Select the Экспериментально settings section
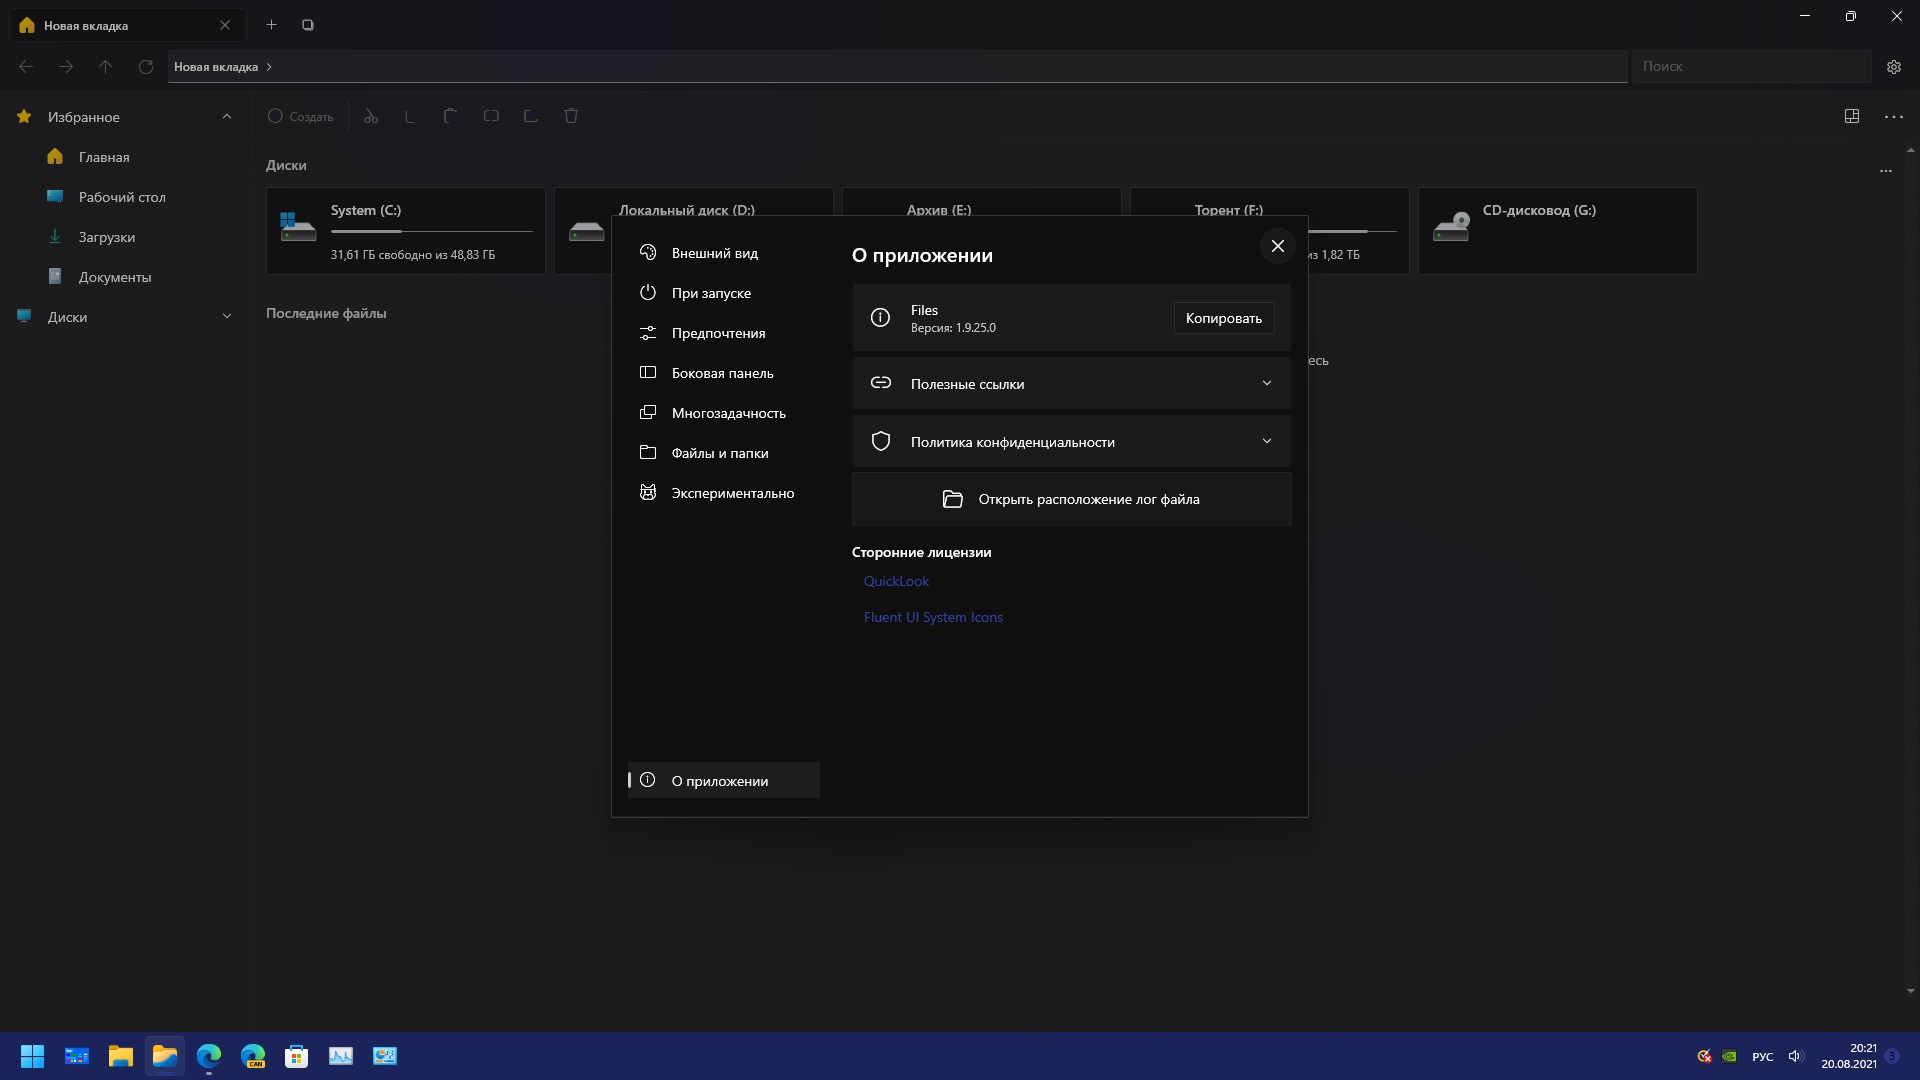The width and height of the screenshot is (1920, 1080). click(732, 493)
